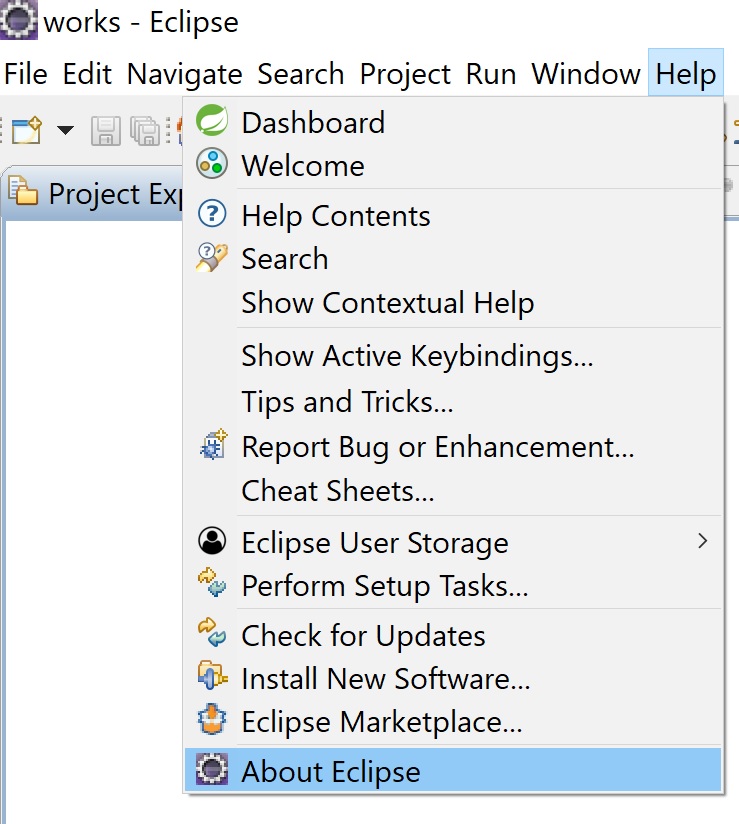Open the New wizard dropdown arrow
The width and height of the screenshot is (739, 824).
65,130
